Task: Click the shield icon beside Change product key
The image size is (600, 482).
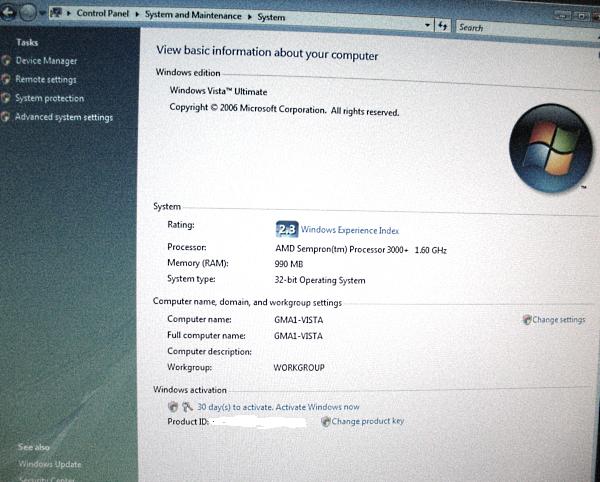Action: tap(325, 422)
